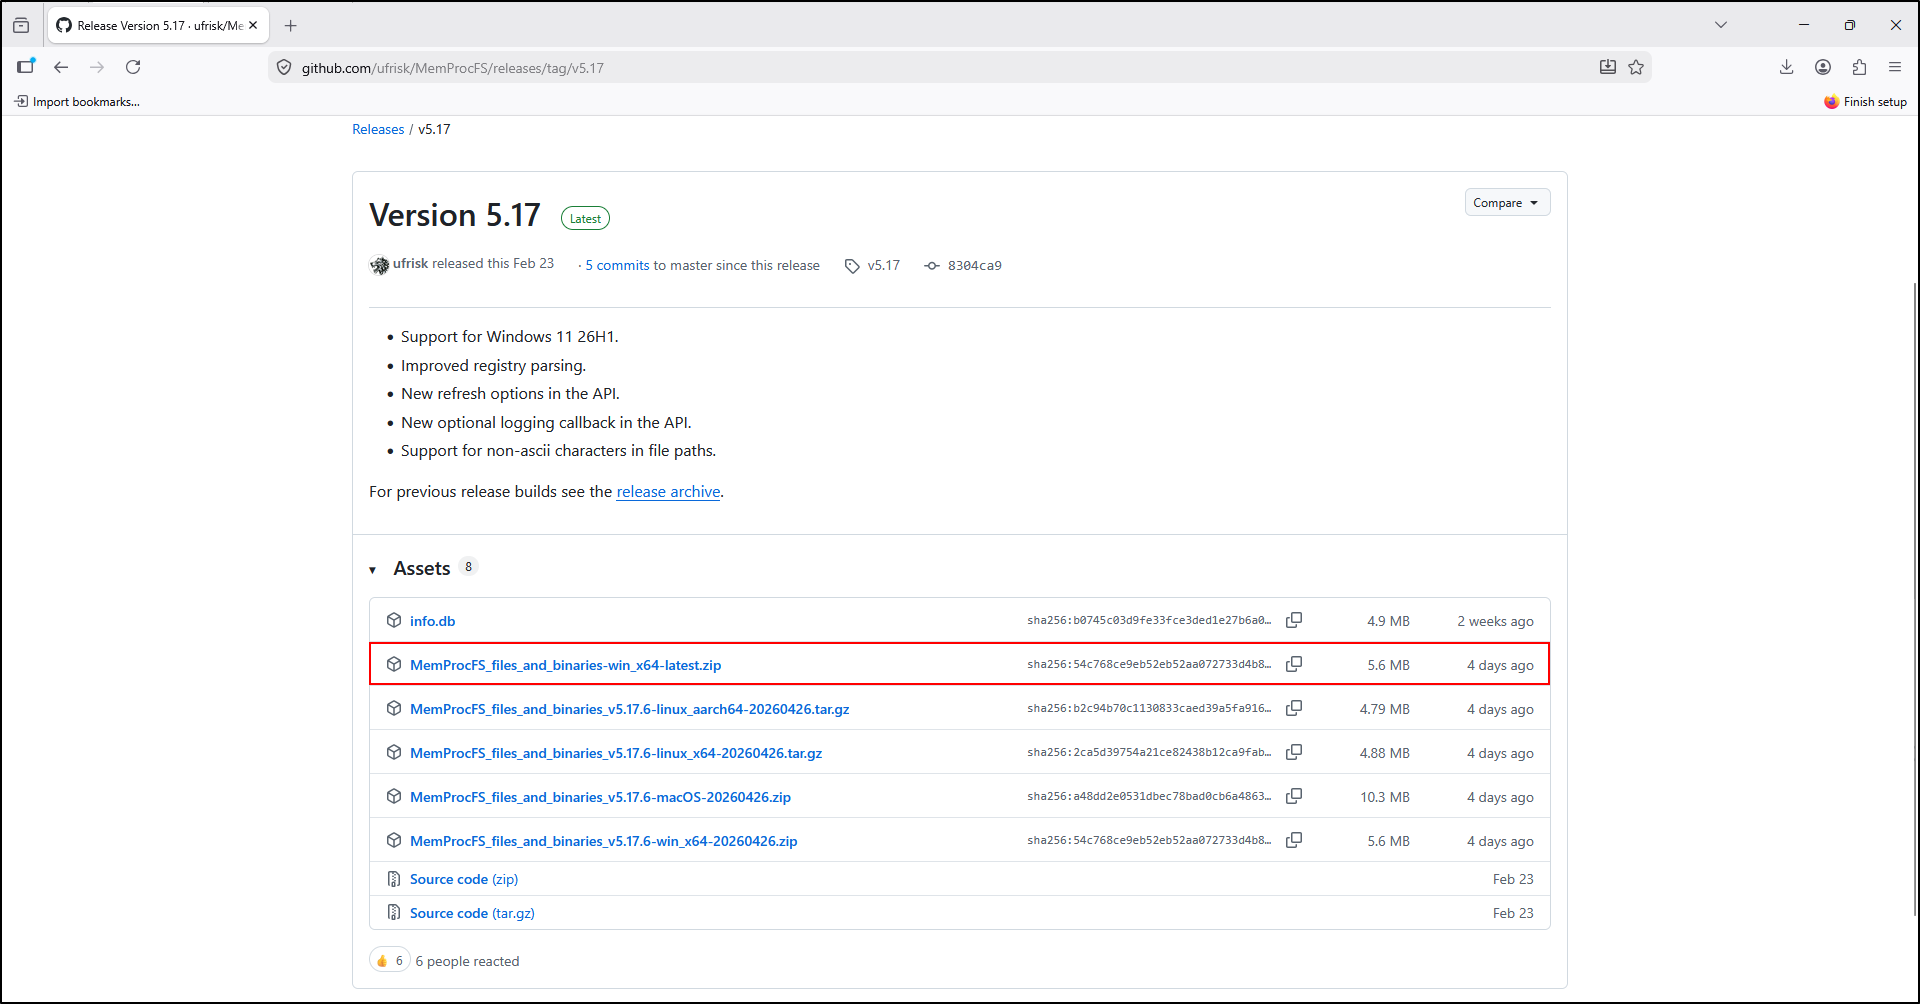Copy SHA256 hash for info.db
The image size is (1920, 1004).
[1294, 620]
